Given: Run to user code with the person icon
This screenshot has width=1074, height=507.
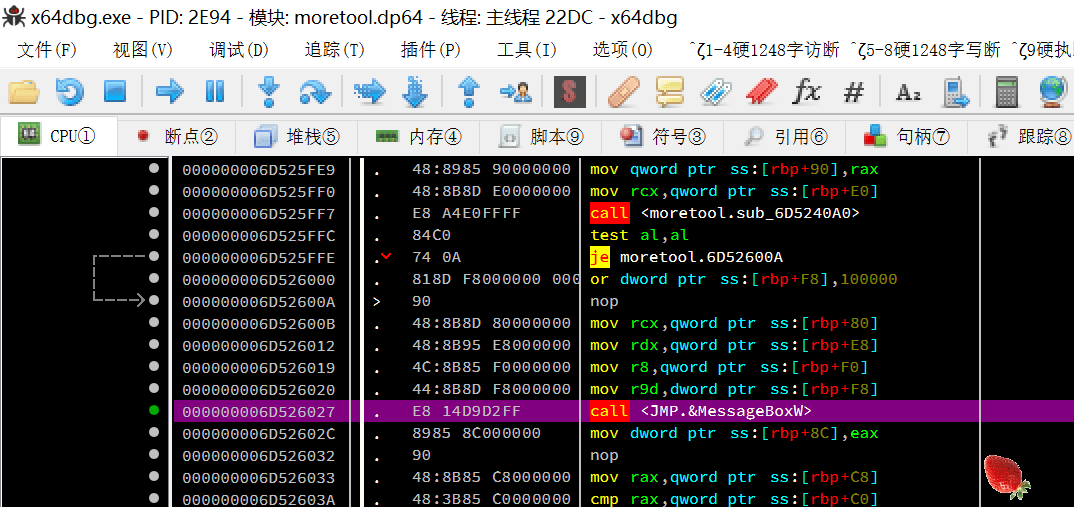Looking at the screenshot, I should [516, 91].
